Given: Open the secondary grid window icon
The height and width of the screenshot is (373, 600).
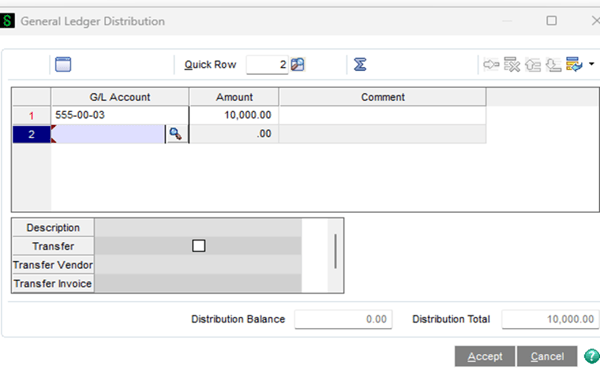Looking at the screenshot, I should pyautogui.click(x=63, y=64).
